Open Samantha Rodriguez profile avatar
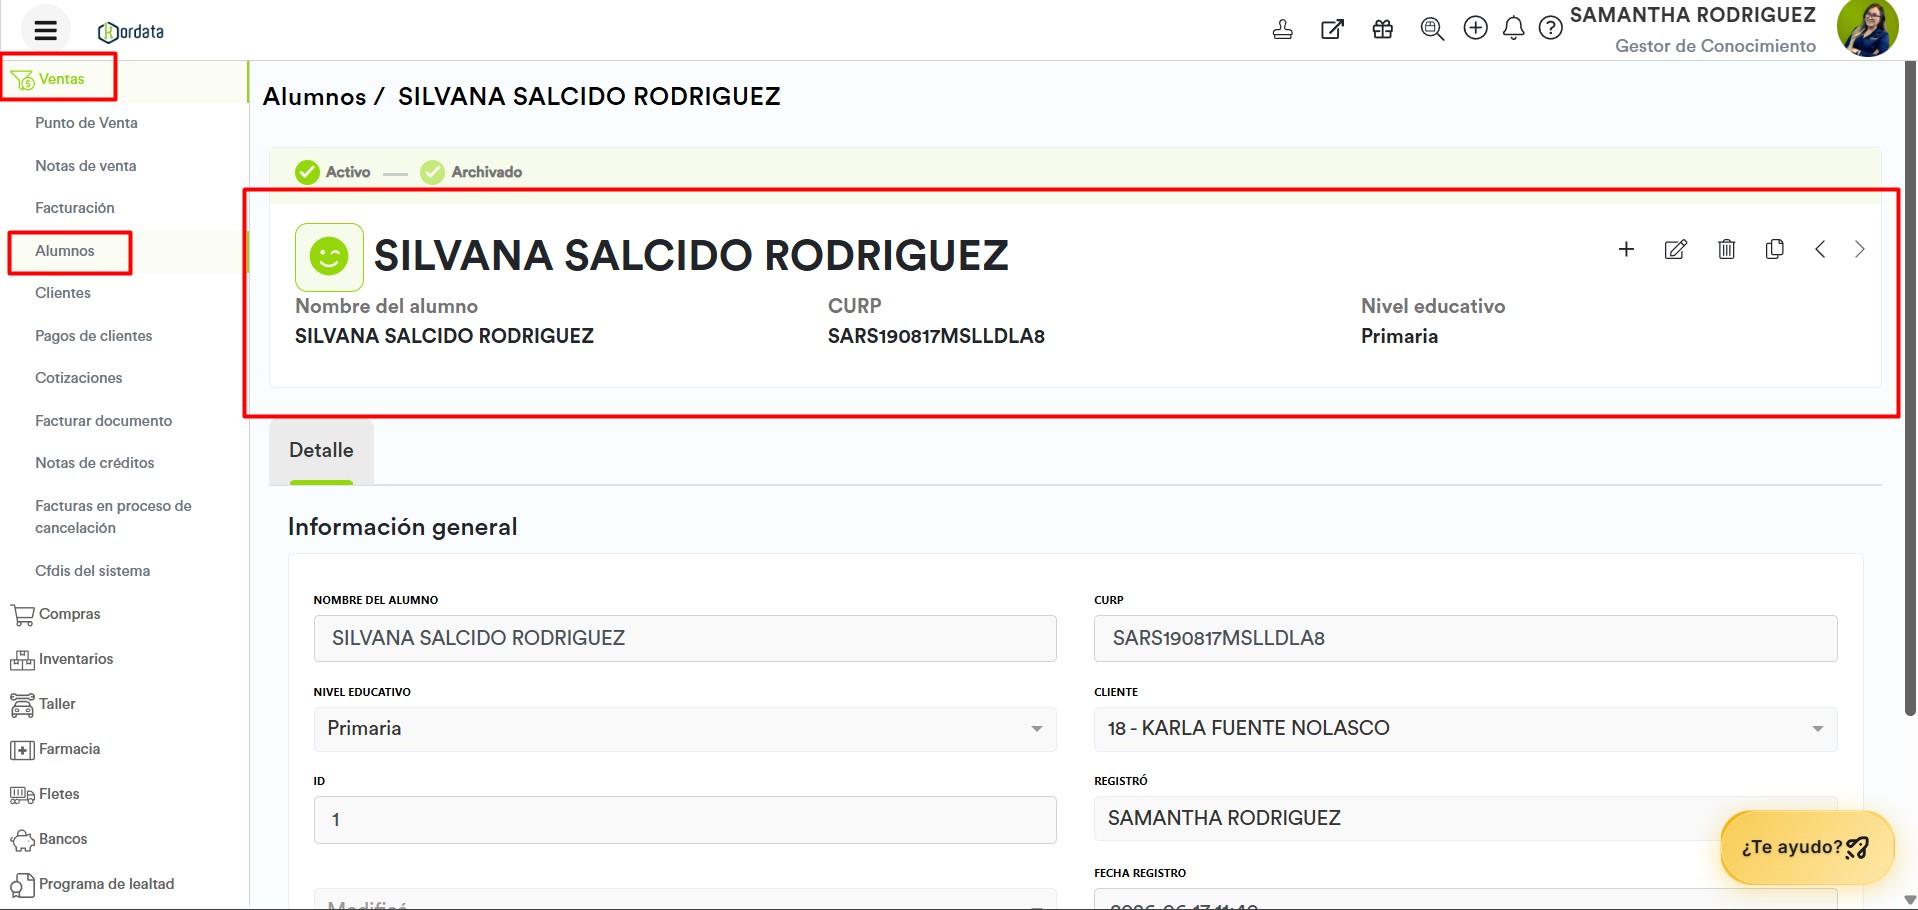The width and height of the screenshot is (1918, 910). (1867, 28)
